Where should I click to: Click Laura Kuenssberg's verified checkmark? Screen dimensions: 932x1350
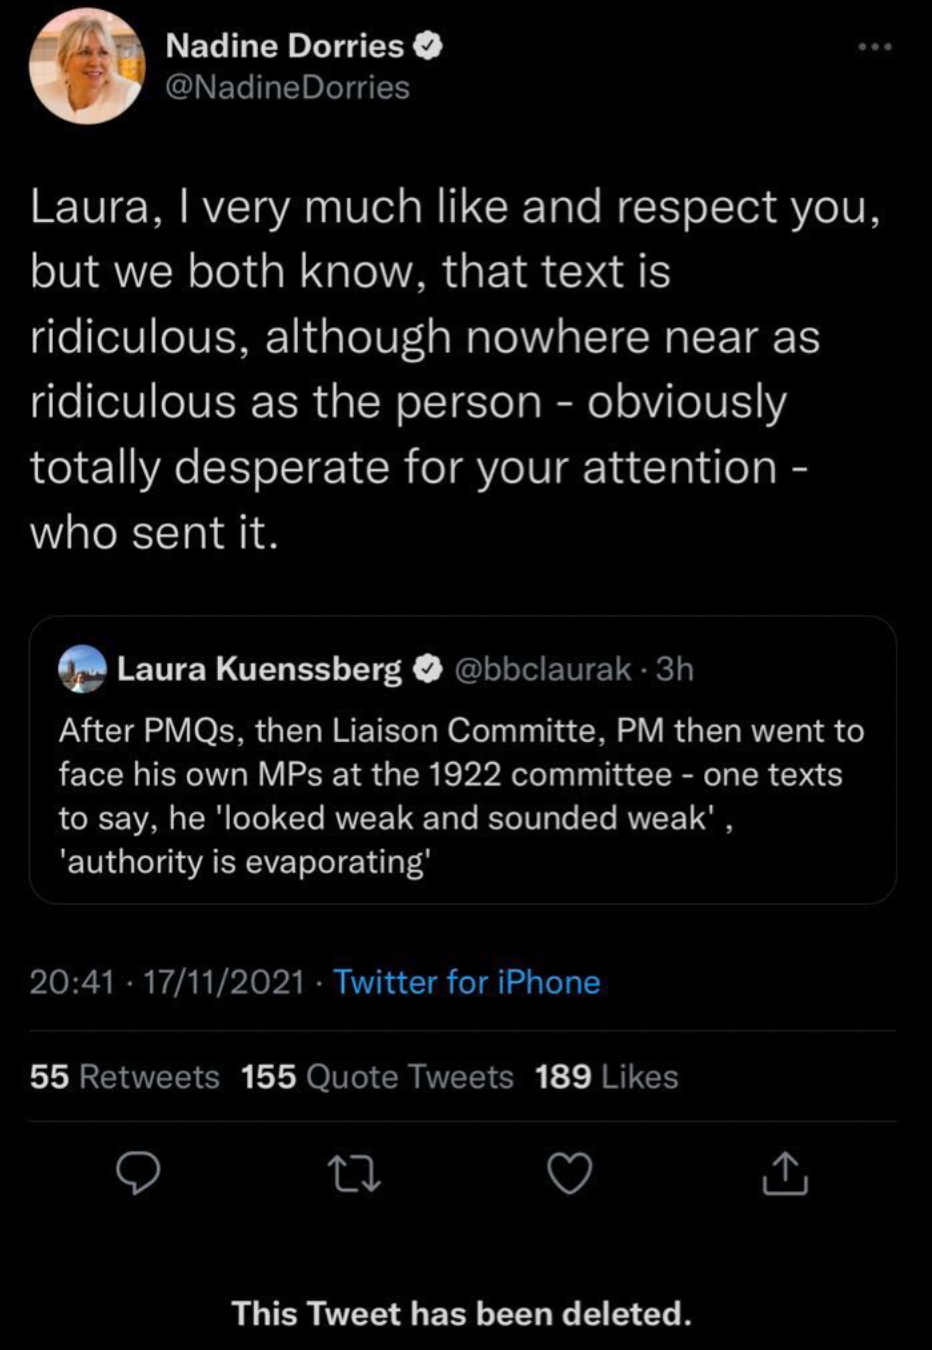(x=430, y=668)
